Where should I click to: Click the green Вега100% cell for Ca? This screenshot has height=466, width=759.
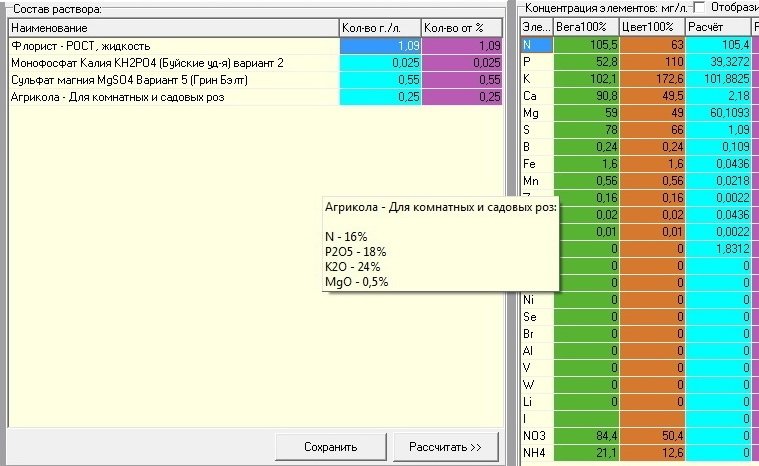(x=587, y=96)
